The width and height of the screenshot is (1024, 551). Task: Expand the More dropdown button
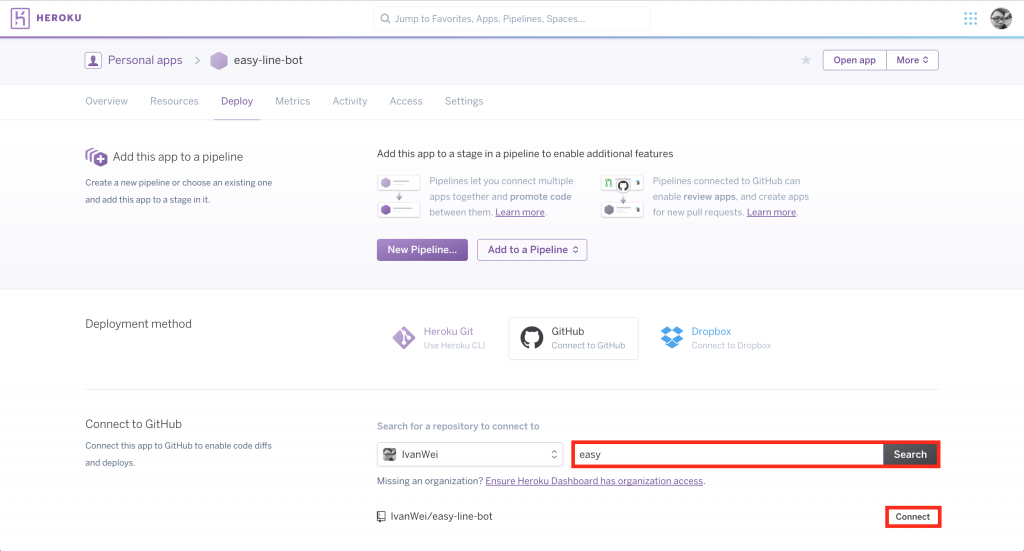(x=912, y=60)
